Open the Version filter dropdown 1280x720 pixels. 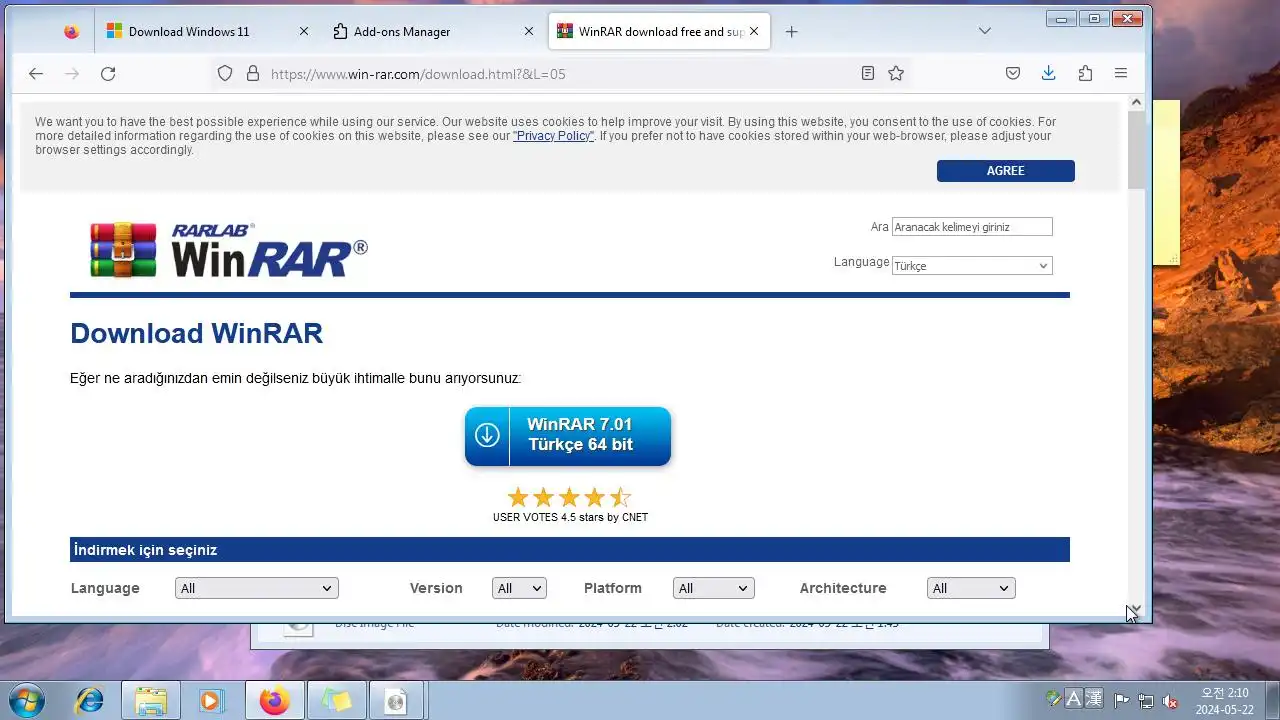point(519,588)
